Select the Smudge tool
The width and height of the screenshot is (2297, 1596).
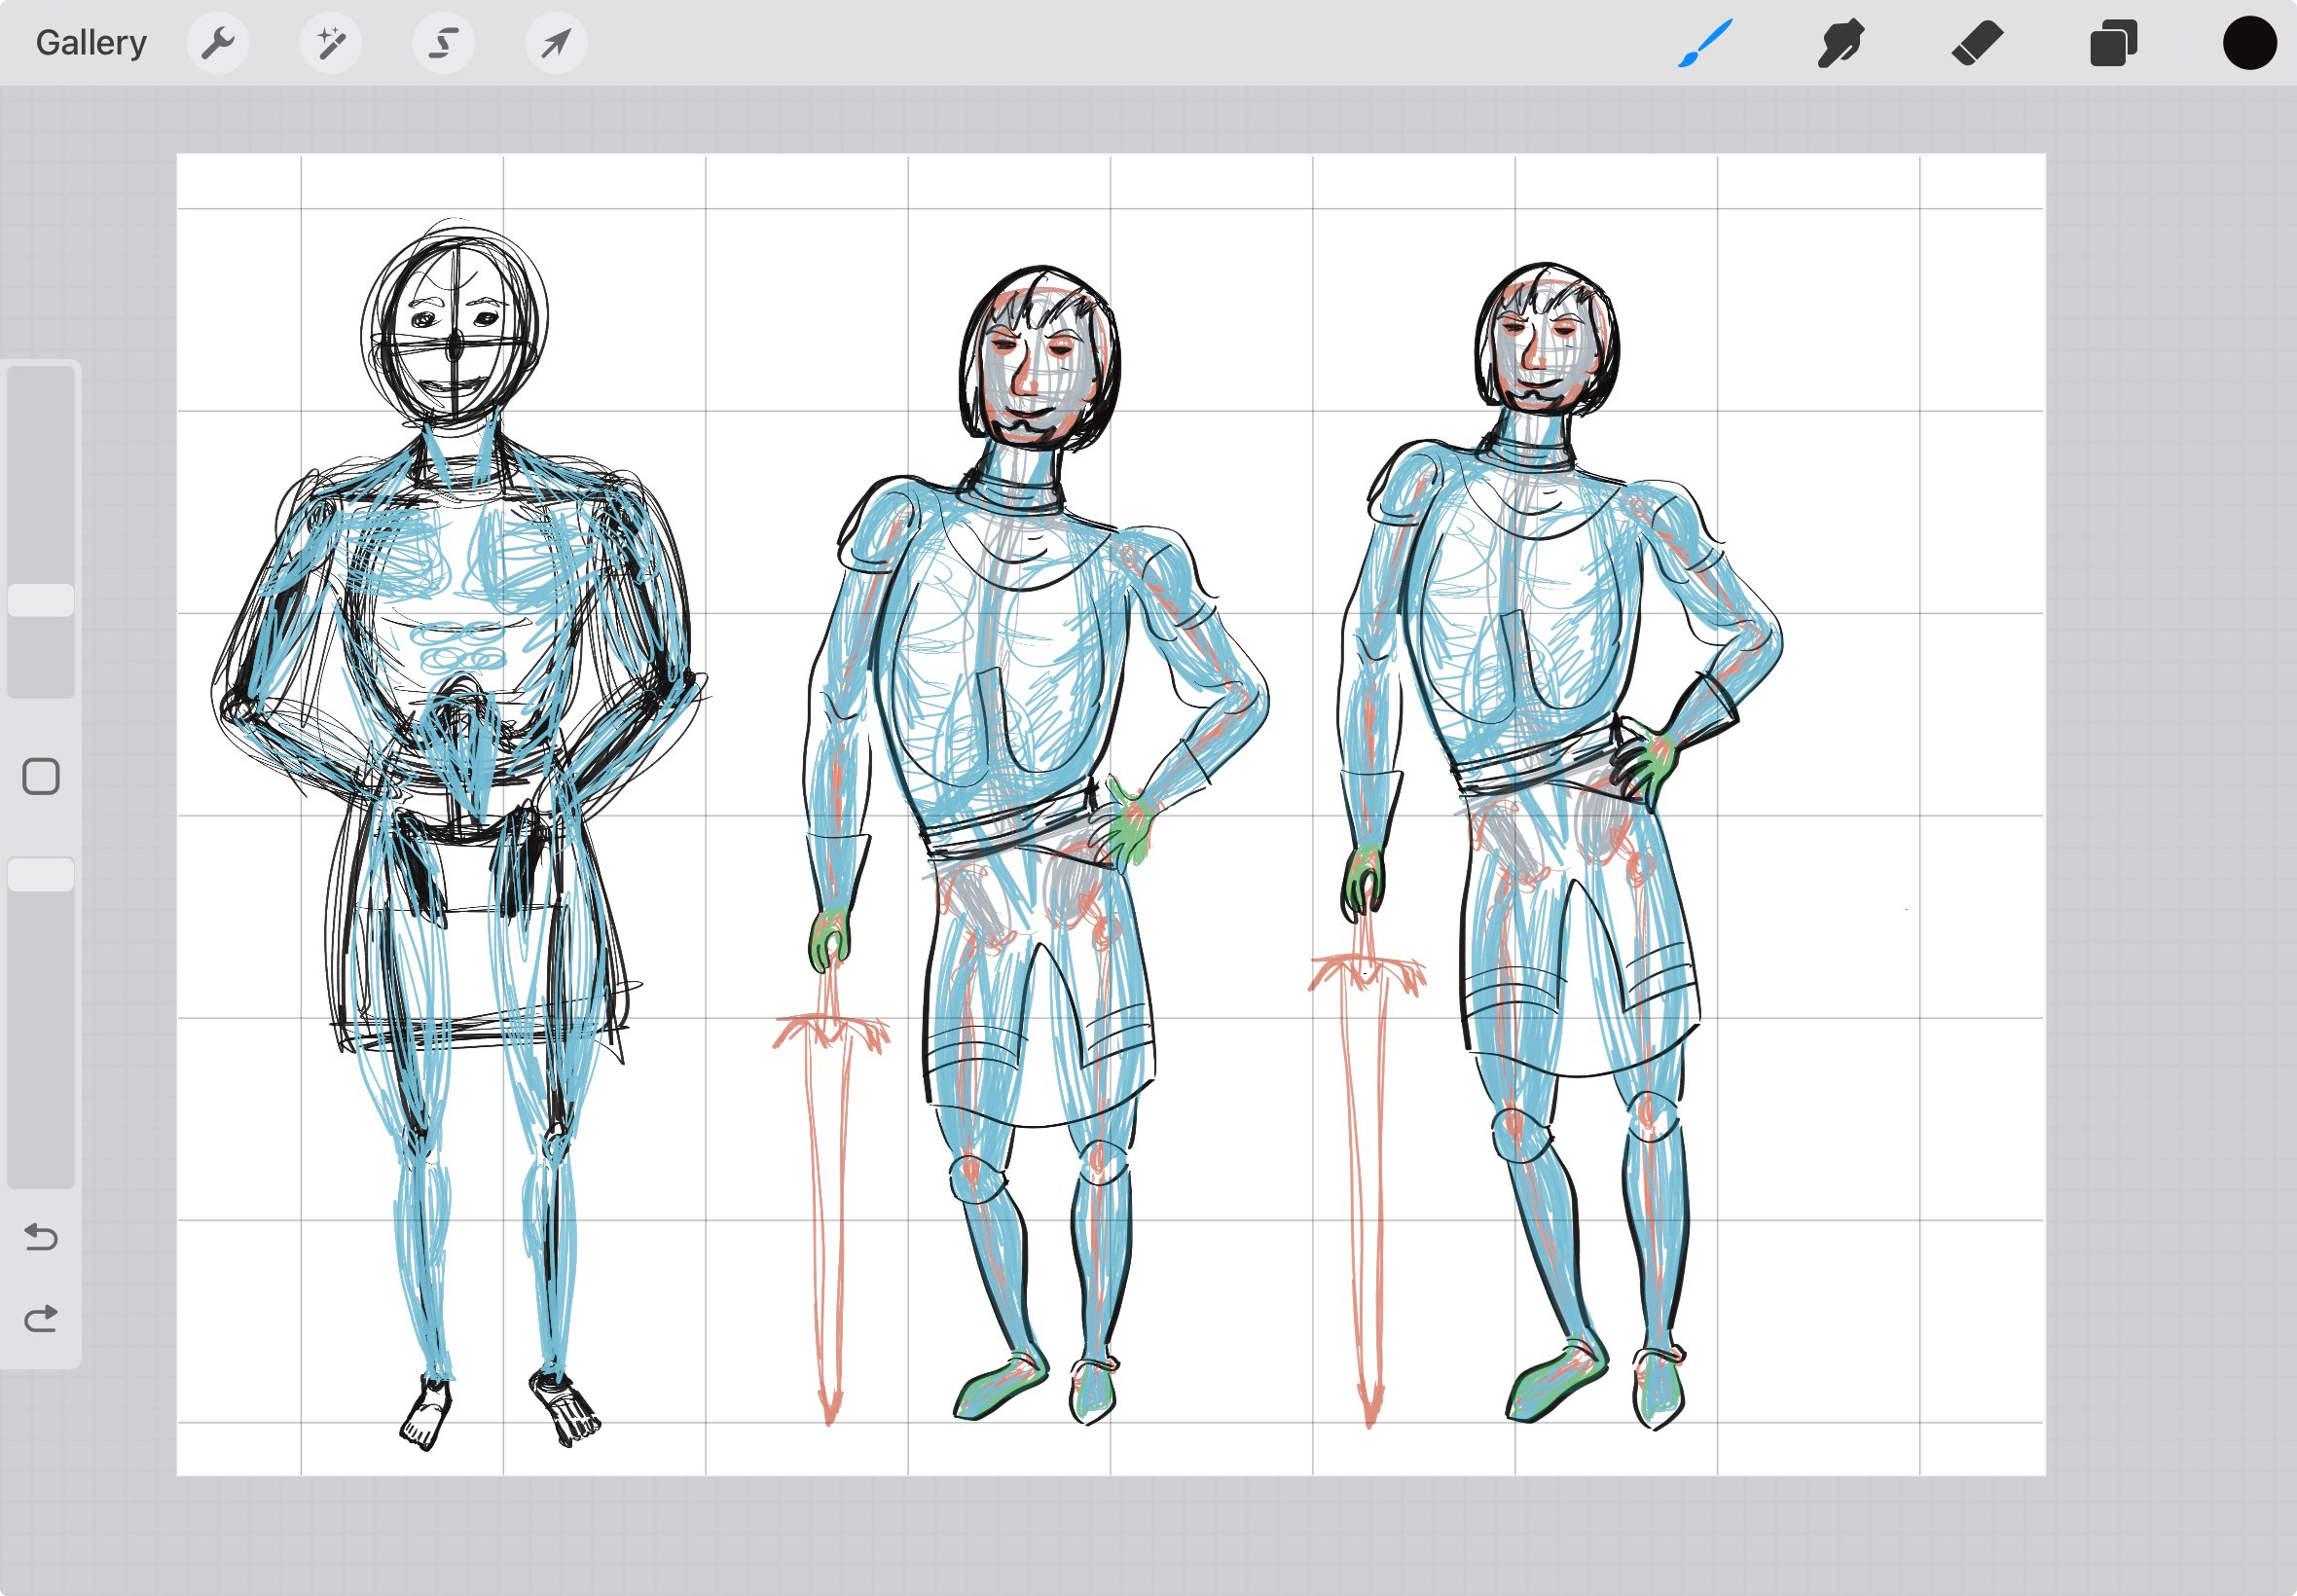1841,43
